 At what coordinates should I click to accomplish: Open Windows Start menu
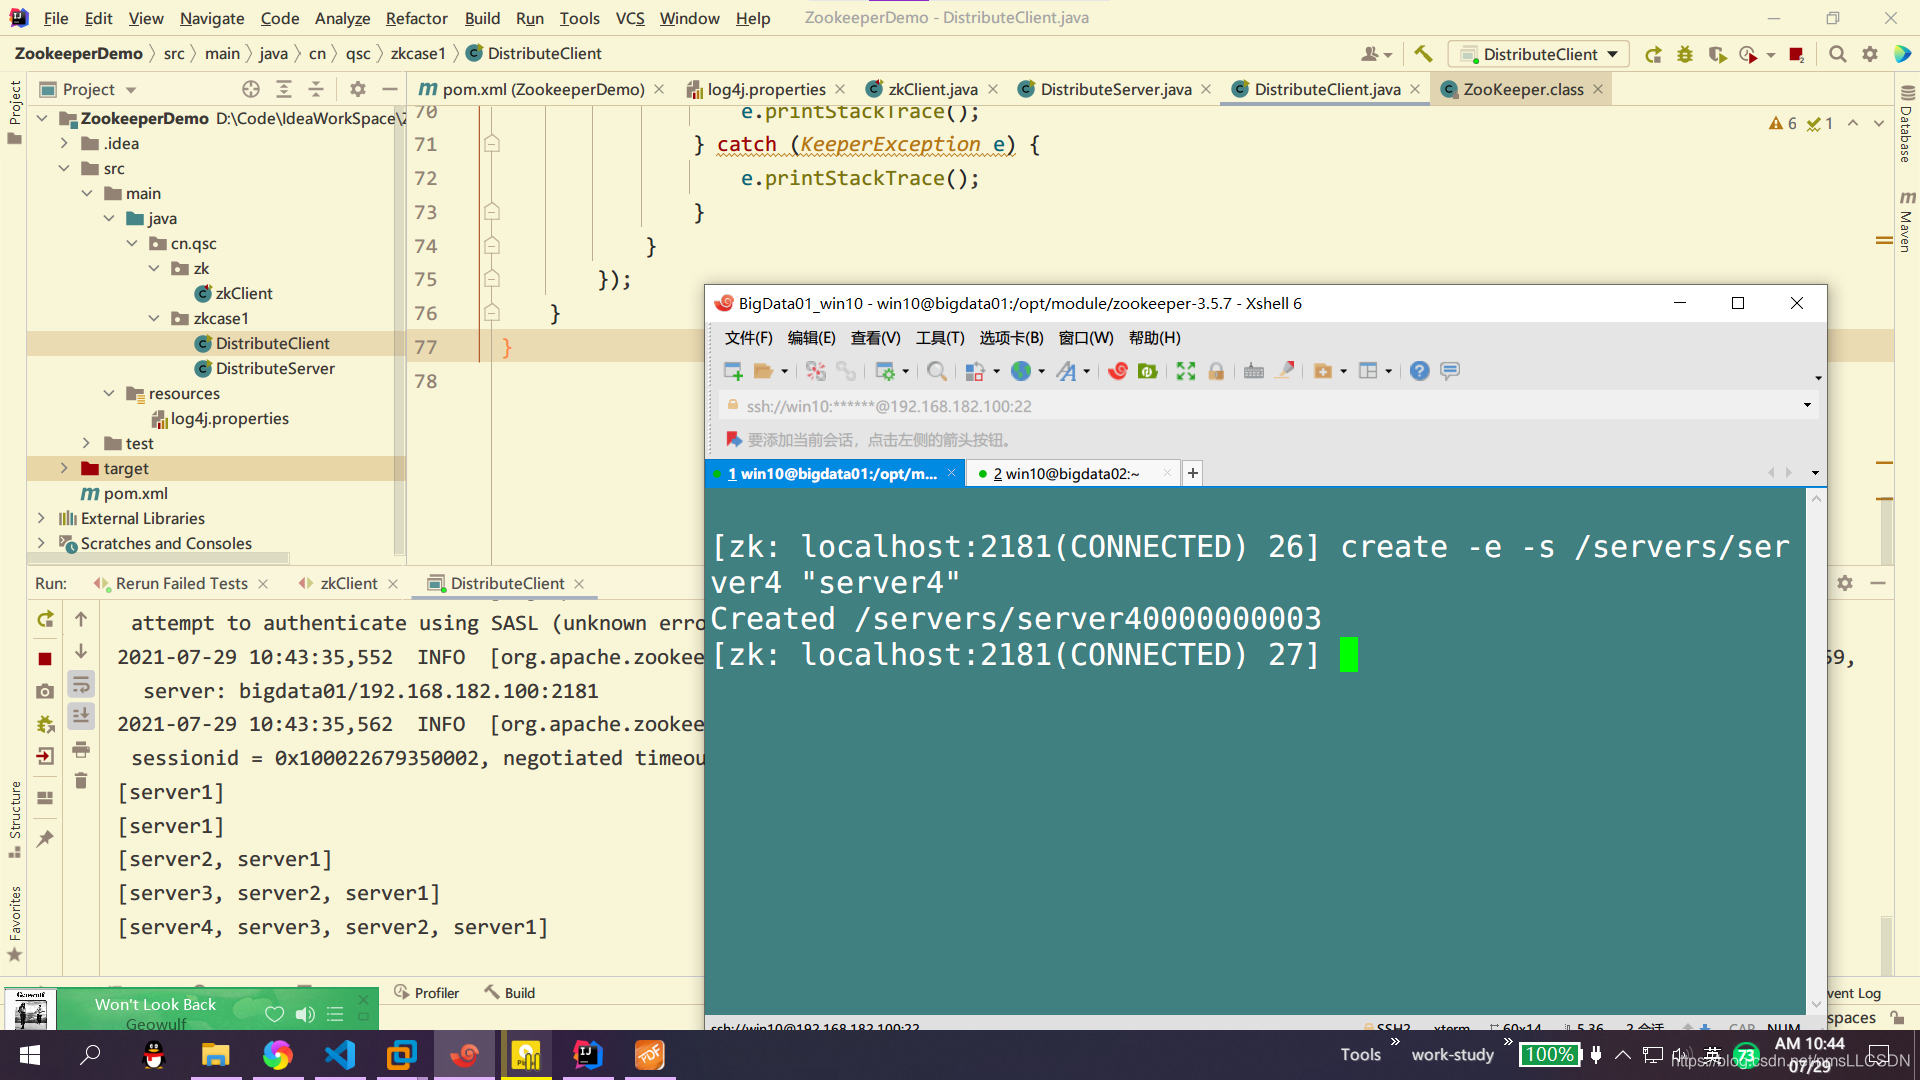tap(30, 1054)
